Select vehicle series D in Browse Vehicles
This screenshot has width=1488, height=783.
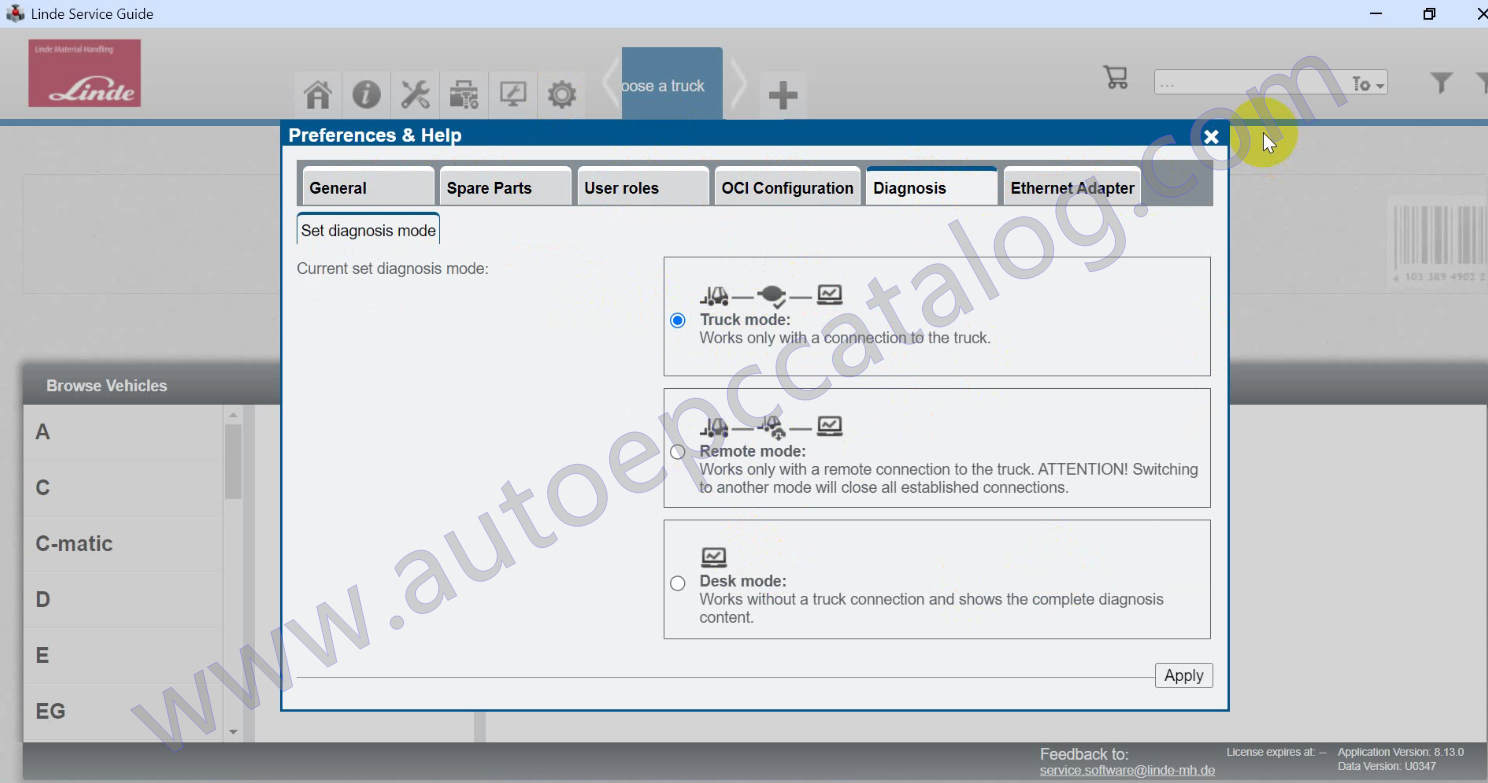coord(123,600)
